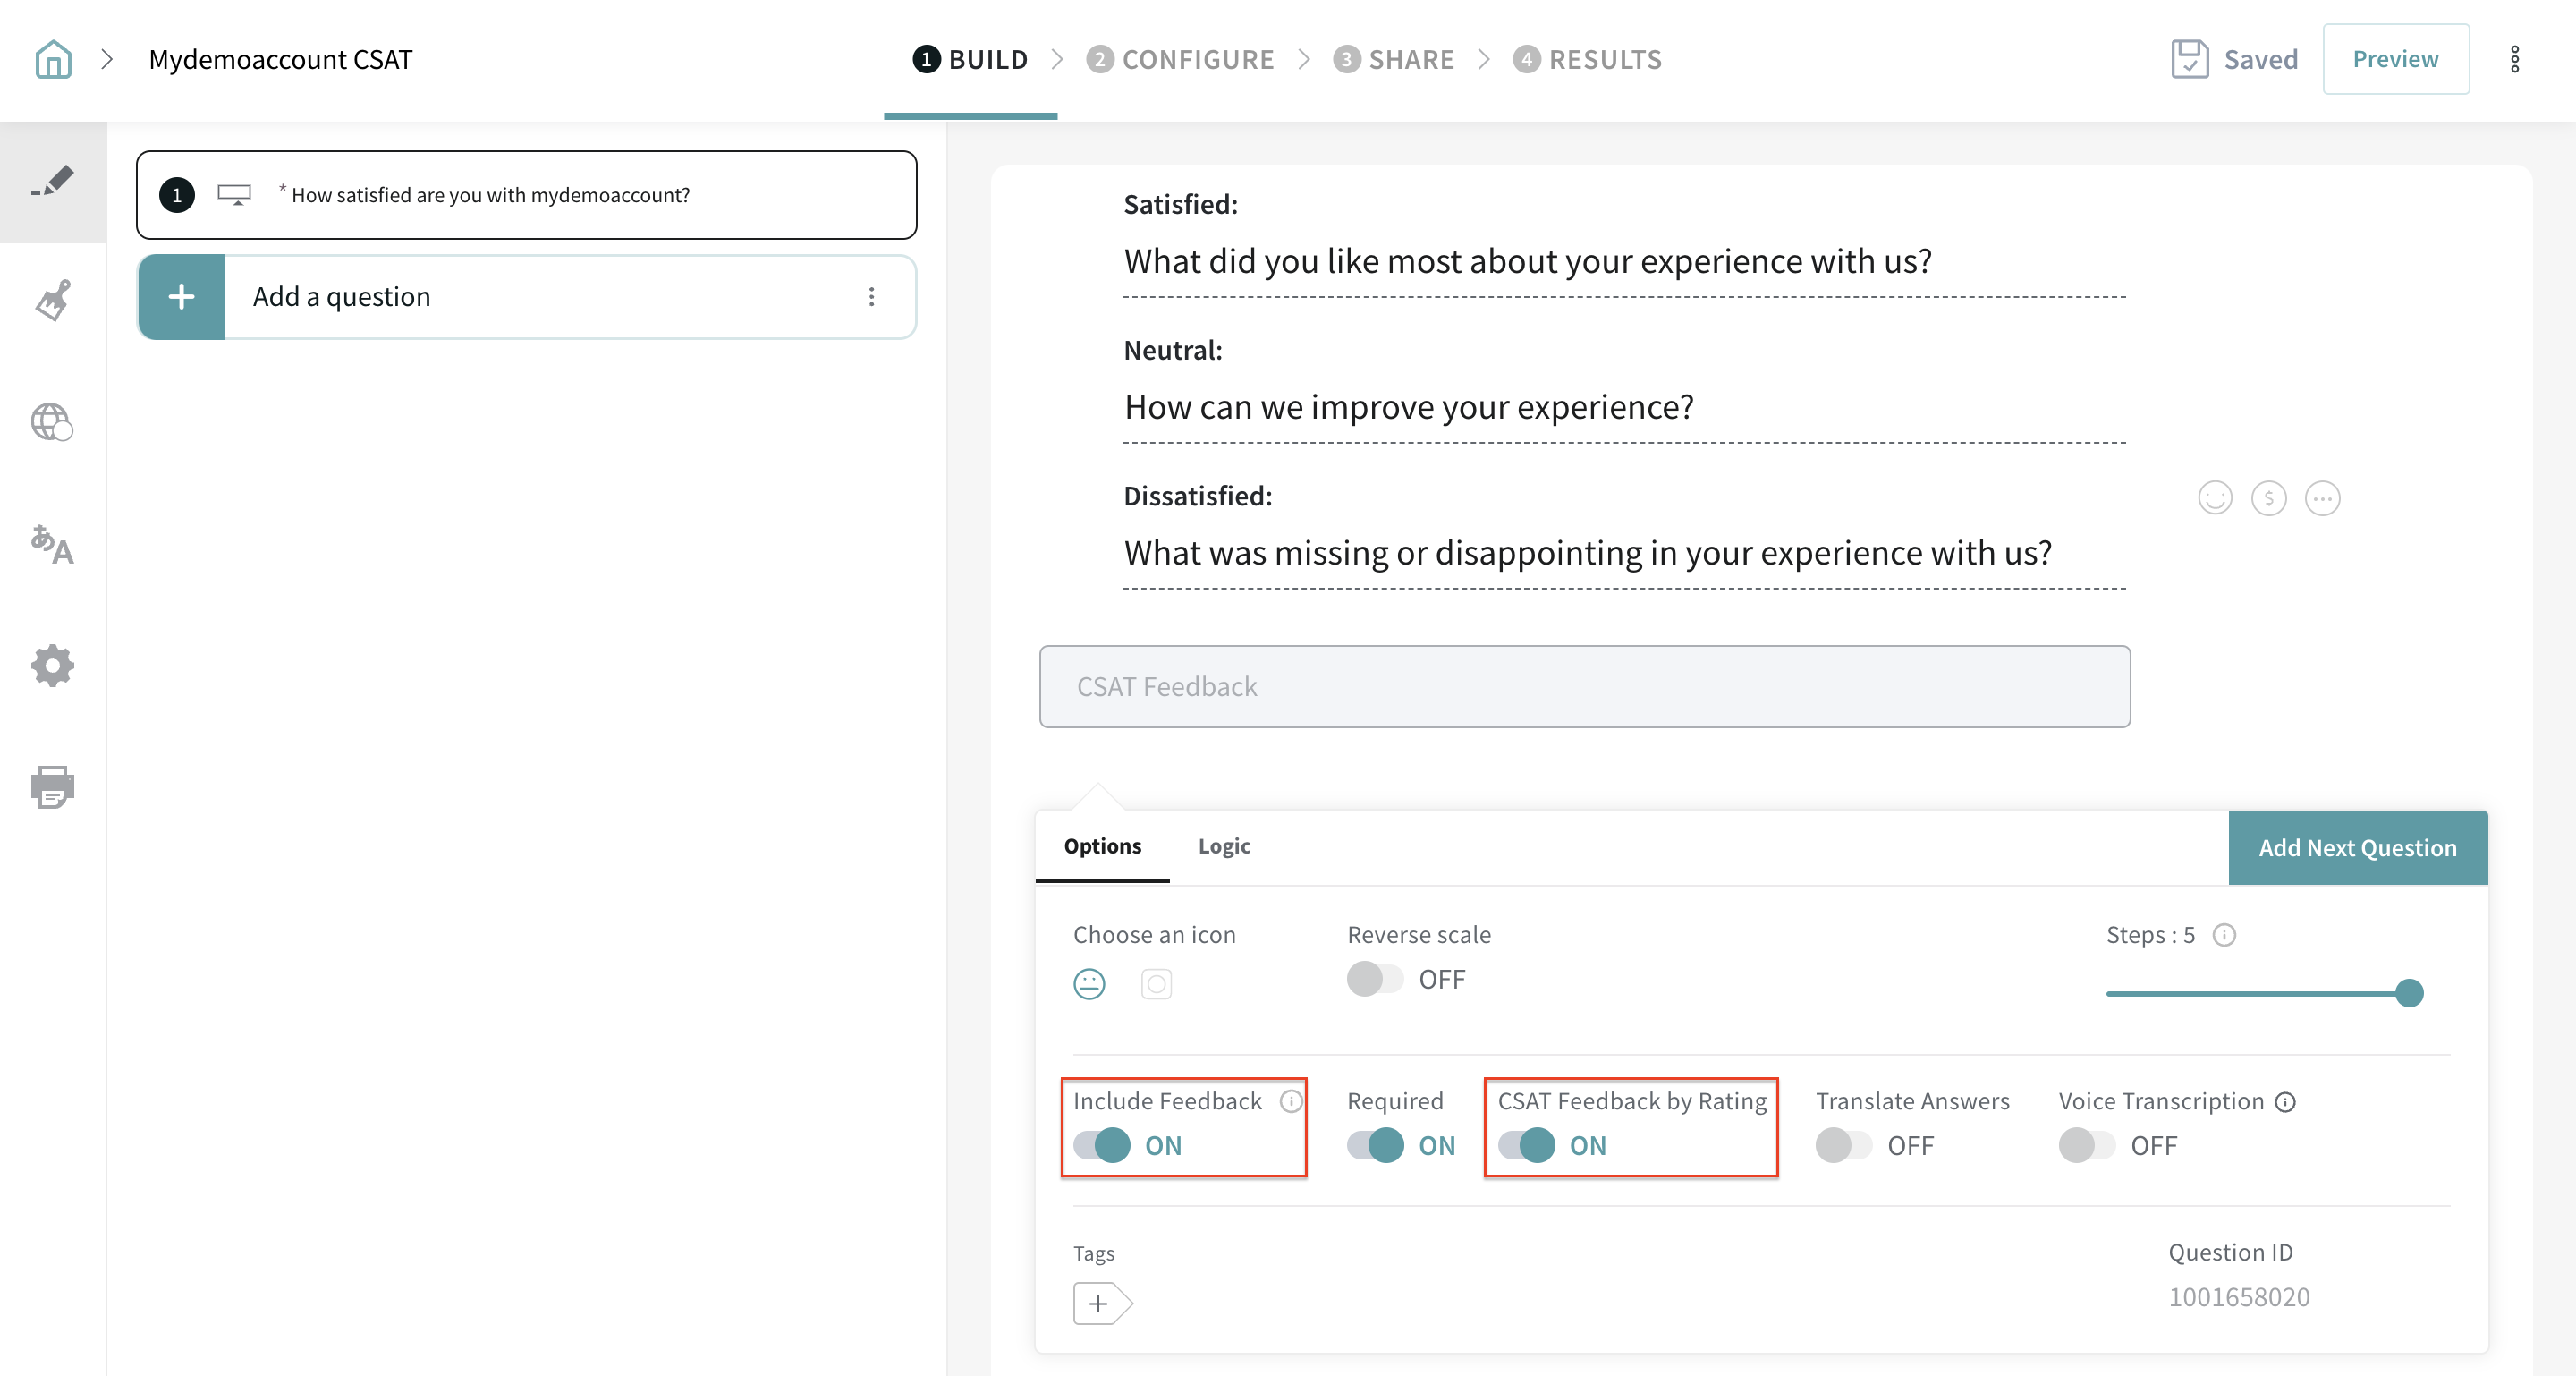Open Add a question options menu
2576x1376 pixels.
[x=871, y=297]
